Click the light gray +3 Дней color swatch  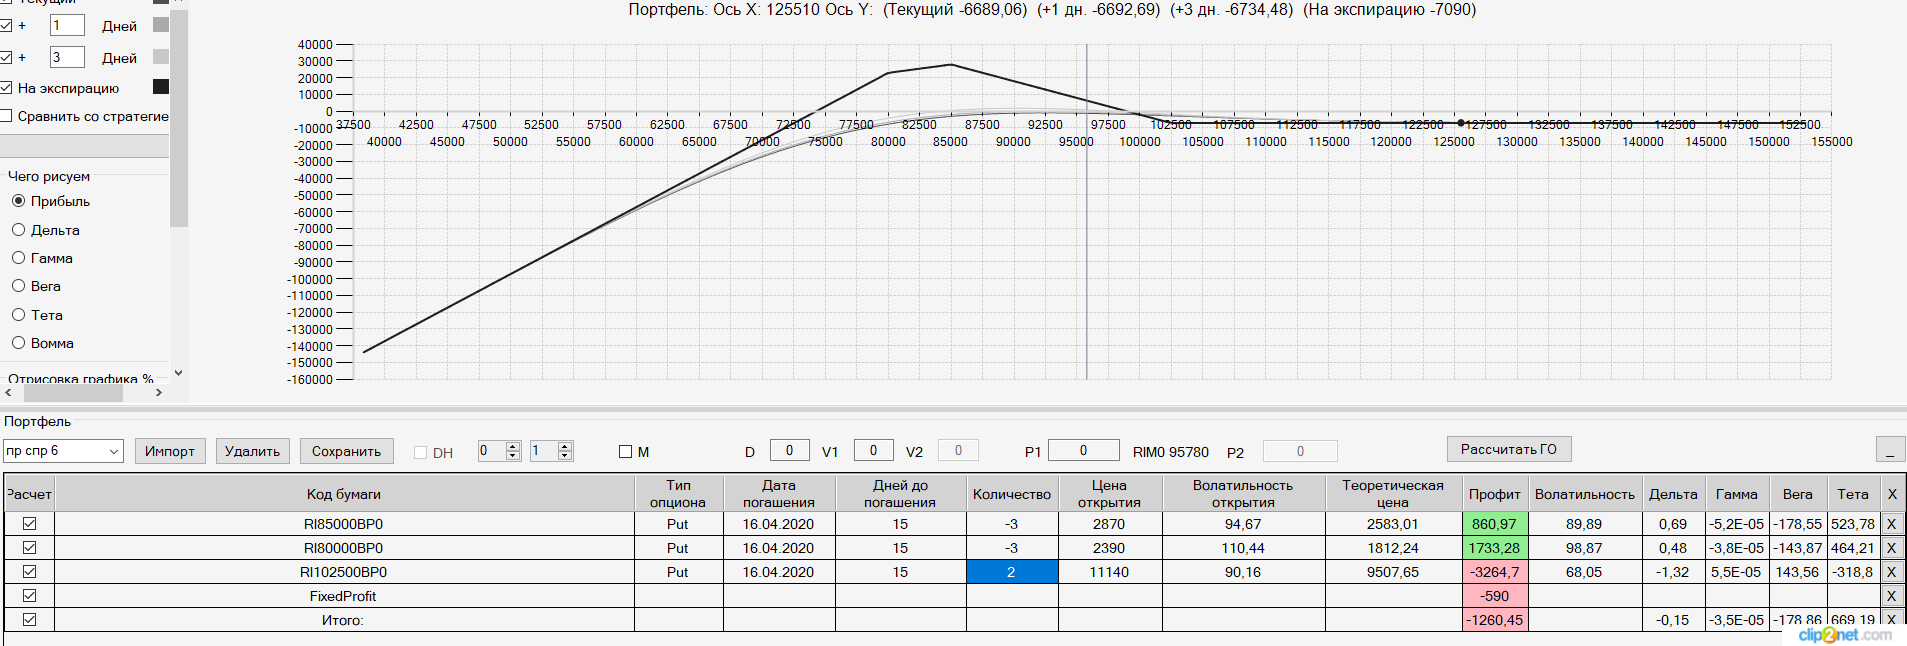point(161,57)
